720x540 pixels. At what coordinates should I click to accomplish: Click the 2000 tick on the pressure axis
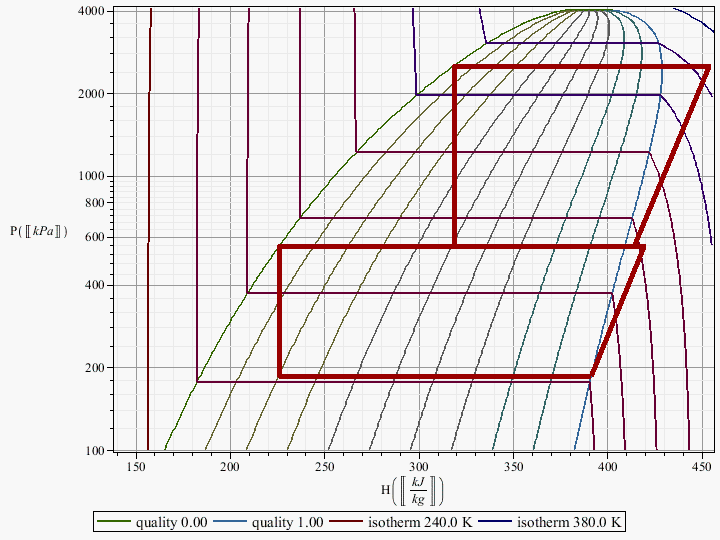[x=93, y=94]
